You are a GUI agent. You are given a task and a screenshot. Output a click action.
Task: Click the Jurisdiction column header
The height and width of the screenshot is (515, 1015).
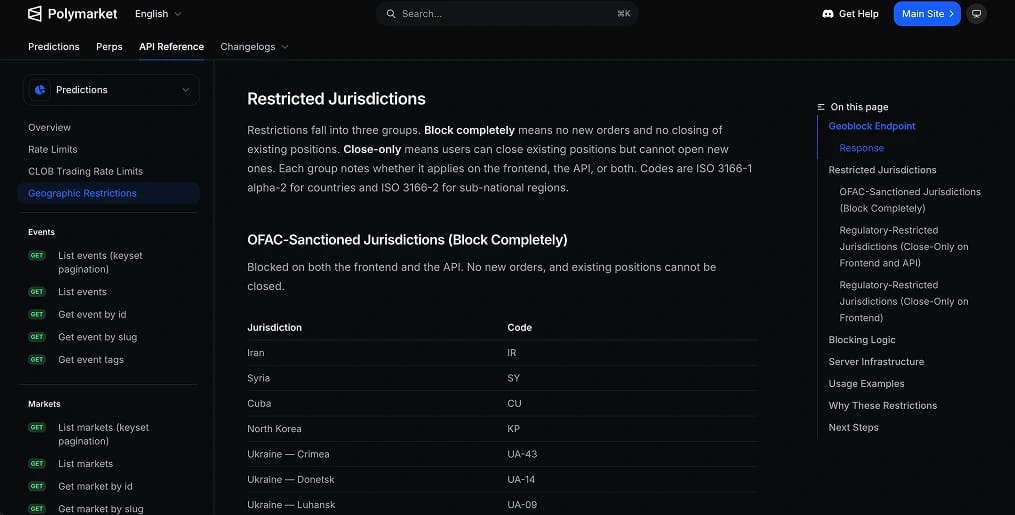[x=274, y=327]
